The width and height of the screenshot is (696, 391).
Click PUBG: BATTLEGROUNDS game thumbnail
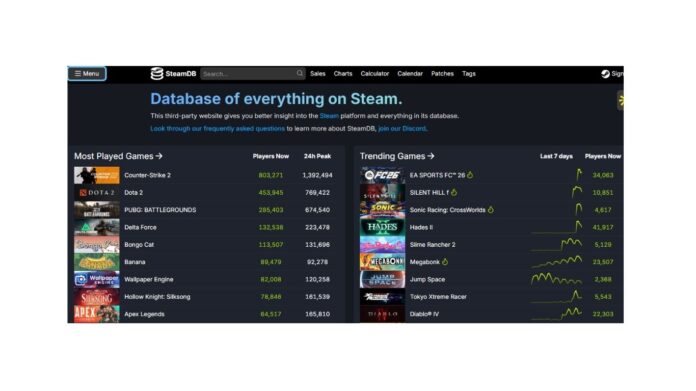(97, 210)
